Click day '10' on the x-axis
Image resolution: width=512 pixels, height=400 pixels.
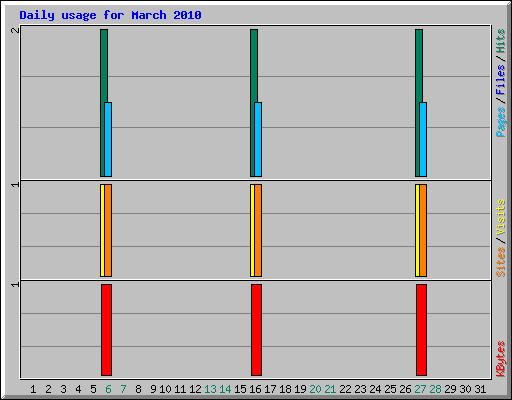tap(165, 389)
